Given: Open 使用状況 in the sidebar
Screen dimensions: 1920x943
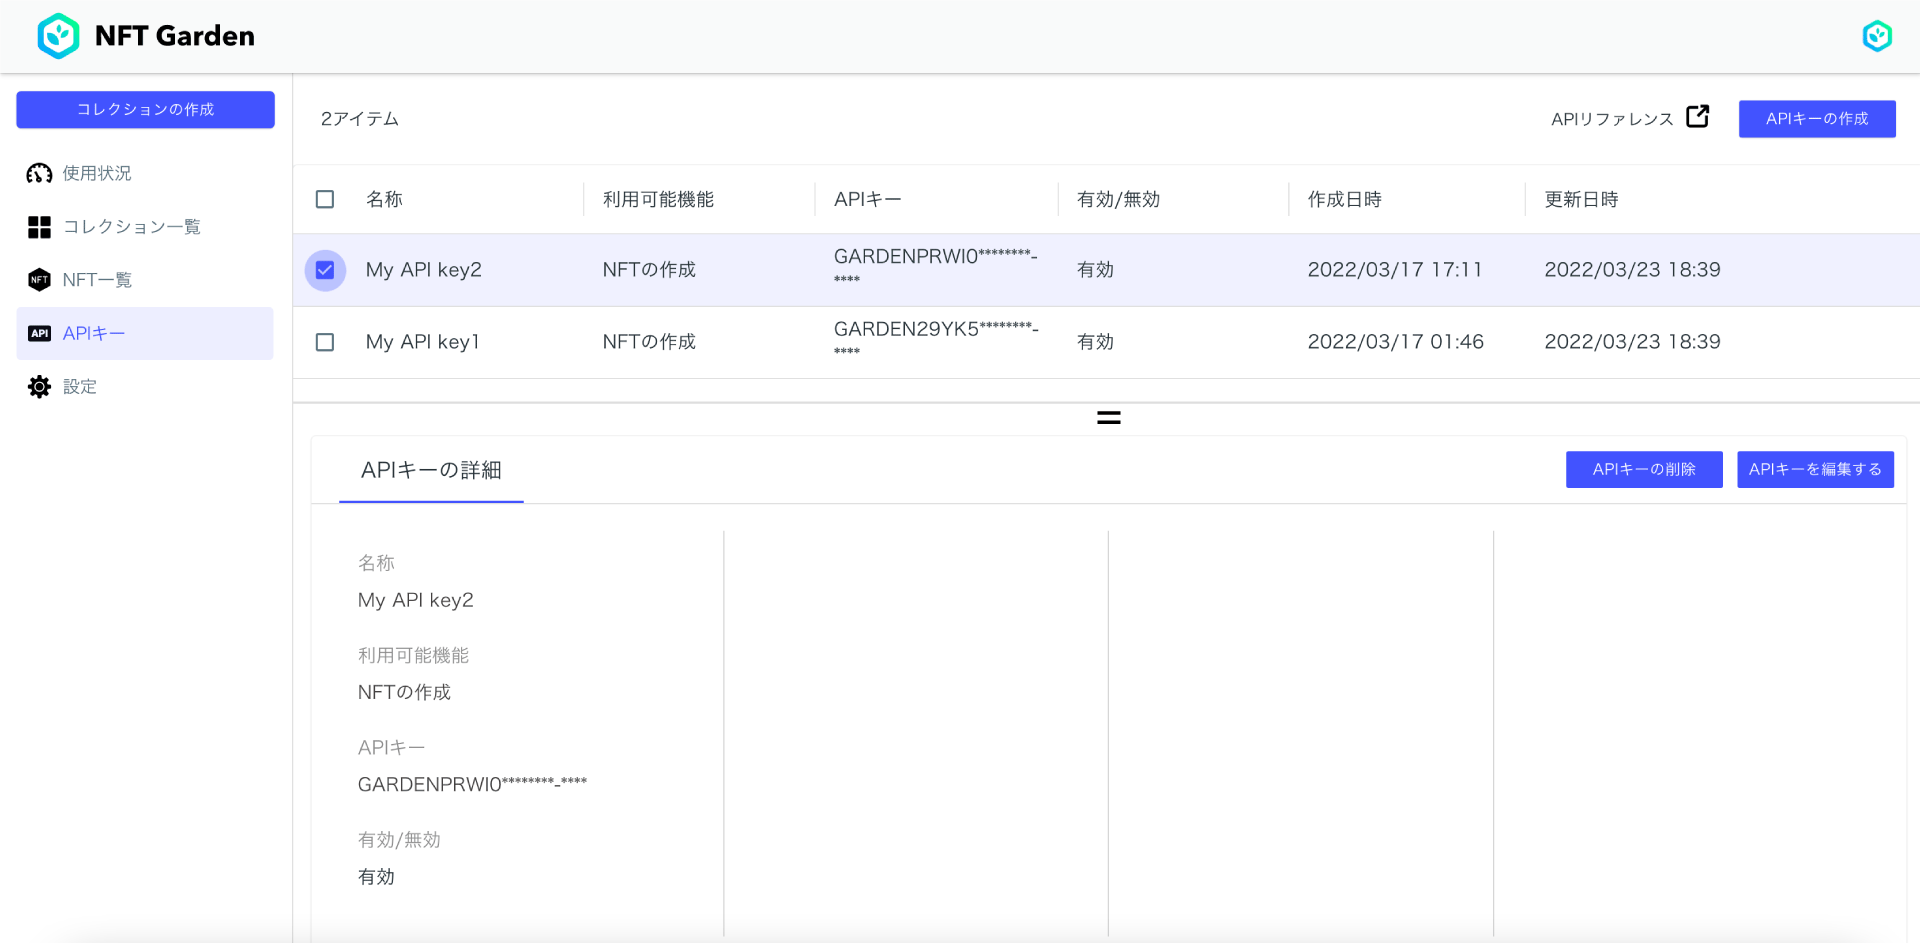Looking at the screenshot, I should tap(97, 174).
